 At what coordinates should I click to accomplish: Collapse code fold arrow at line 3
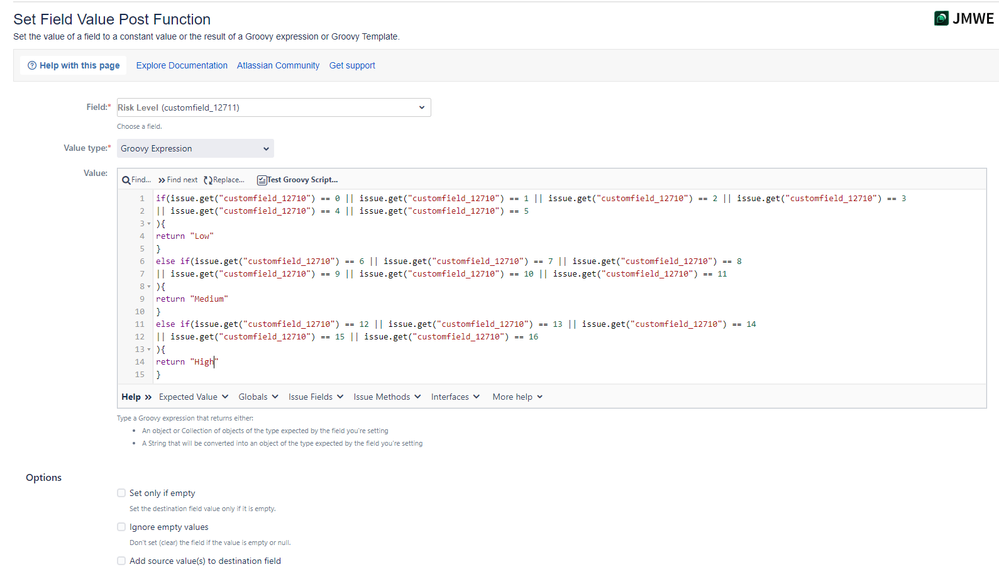point(149,224)
